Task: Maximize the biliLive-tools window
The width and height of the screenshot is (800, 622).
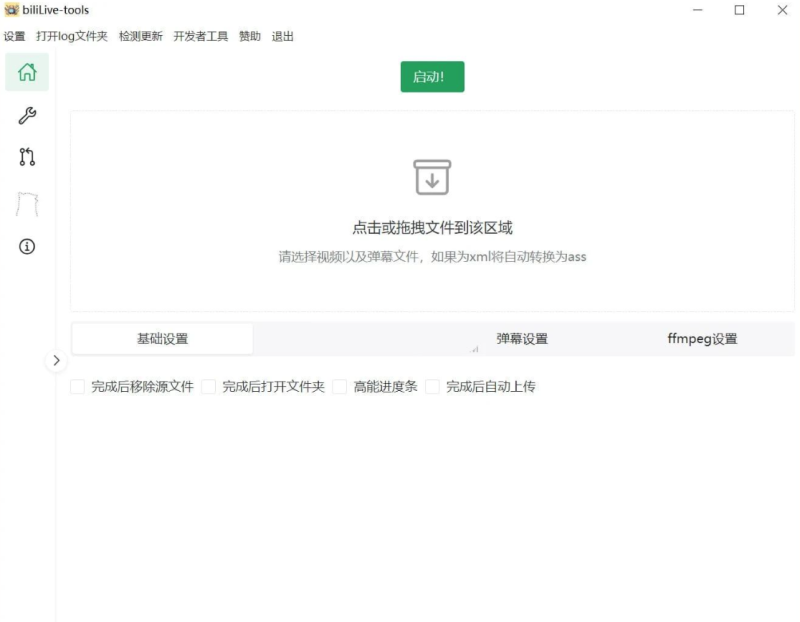Action: pyautogui.click(x=739, y=10)
